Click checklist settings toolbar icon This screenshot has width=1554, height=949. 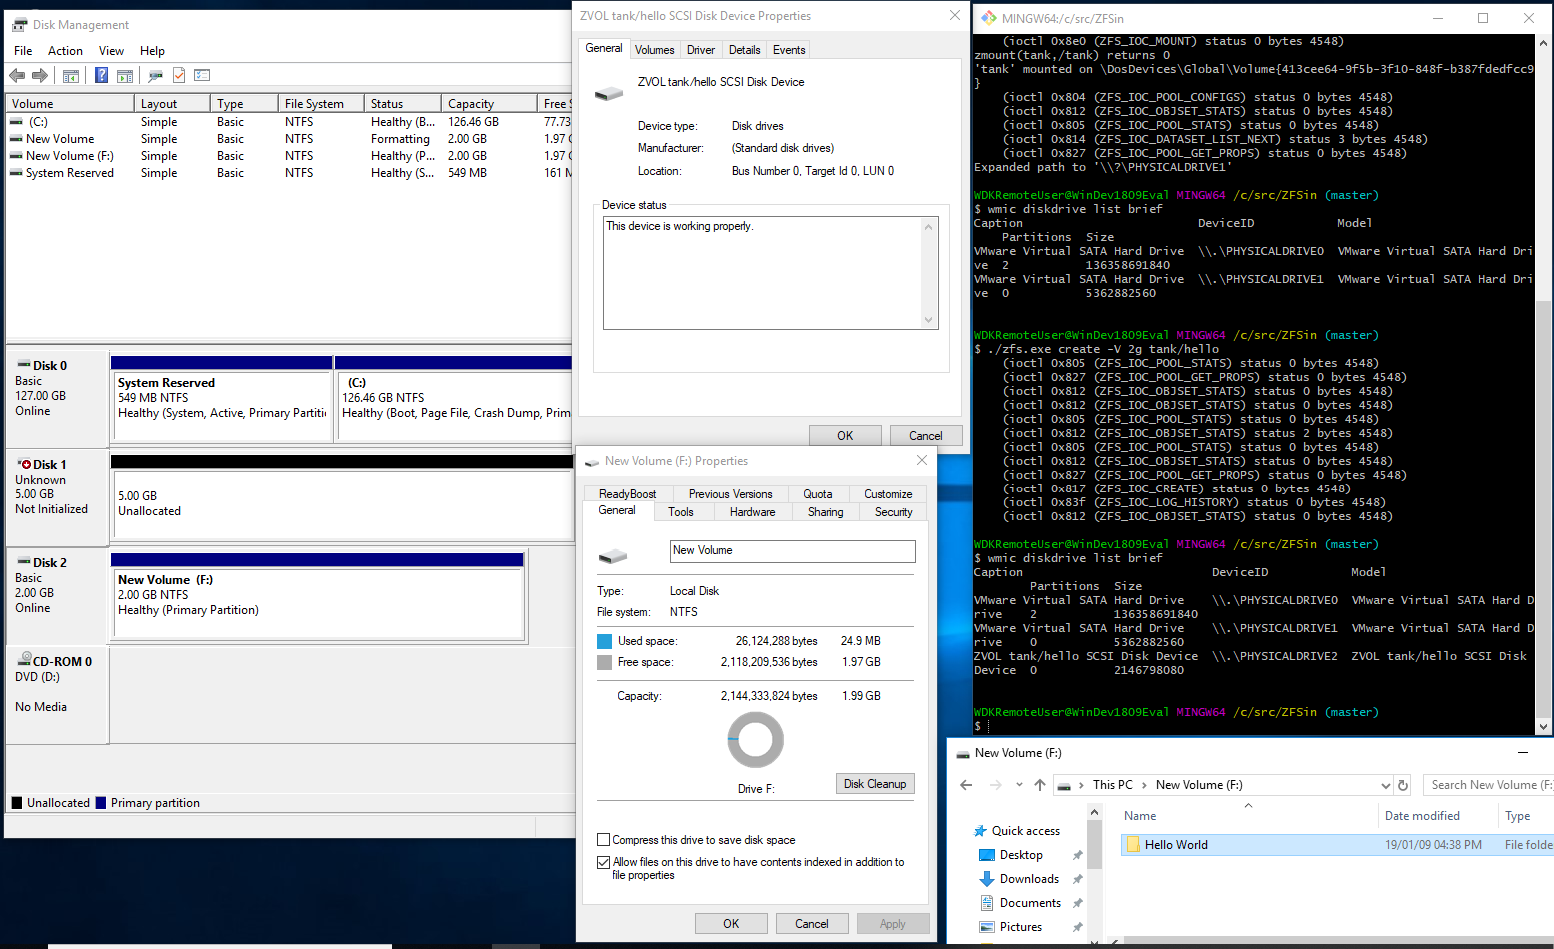[x=202, y=75]
